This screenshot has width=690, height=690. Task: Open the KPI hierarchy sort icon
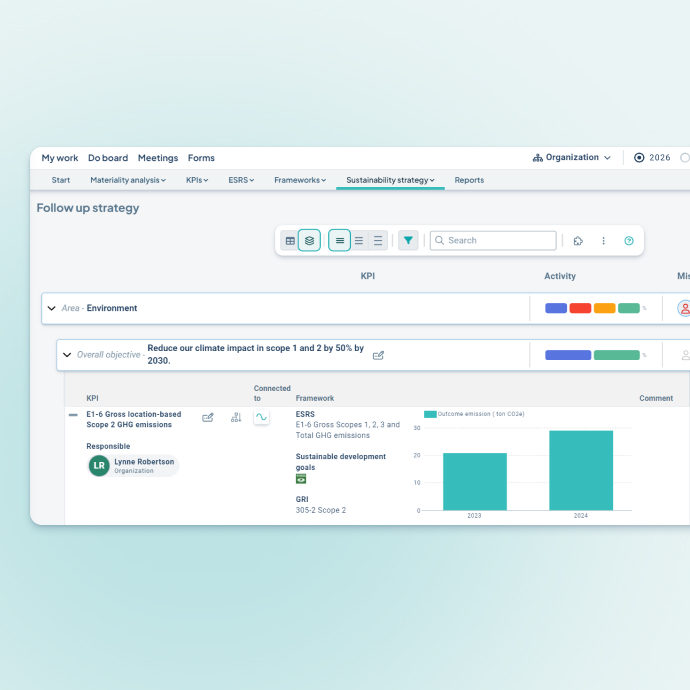click(236, 418)
